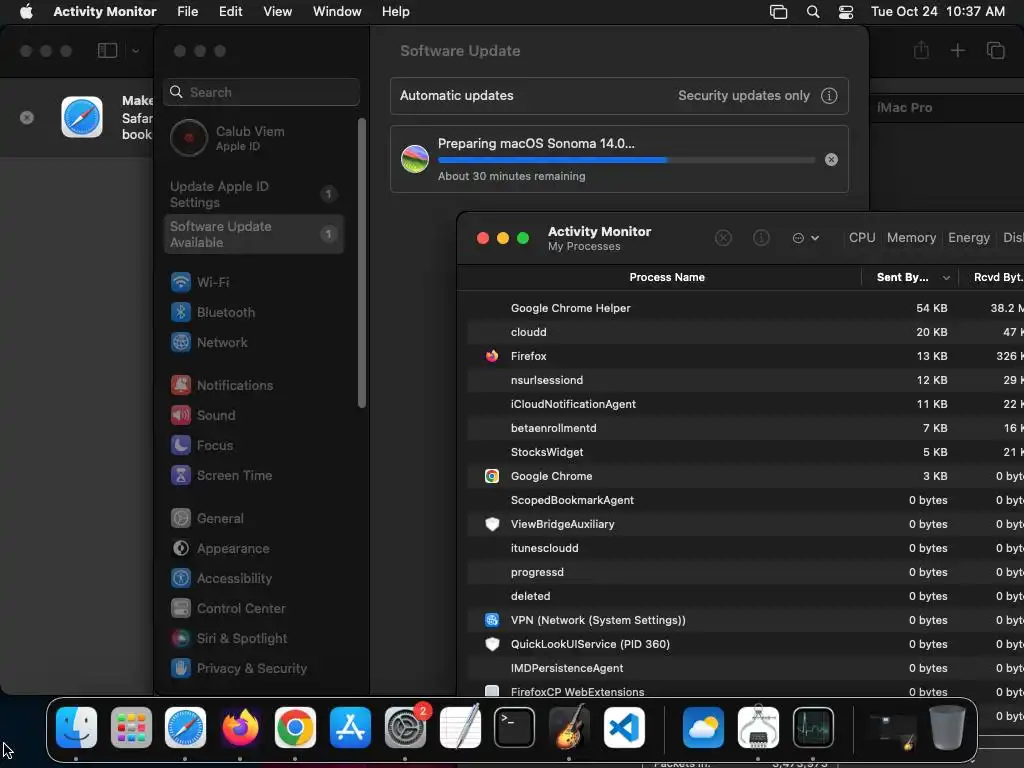This screenshot has height=768, width=1024.
Task: Switch to the Memory tab
Action: click(911, 238)
